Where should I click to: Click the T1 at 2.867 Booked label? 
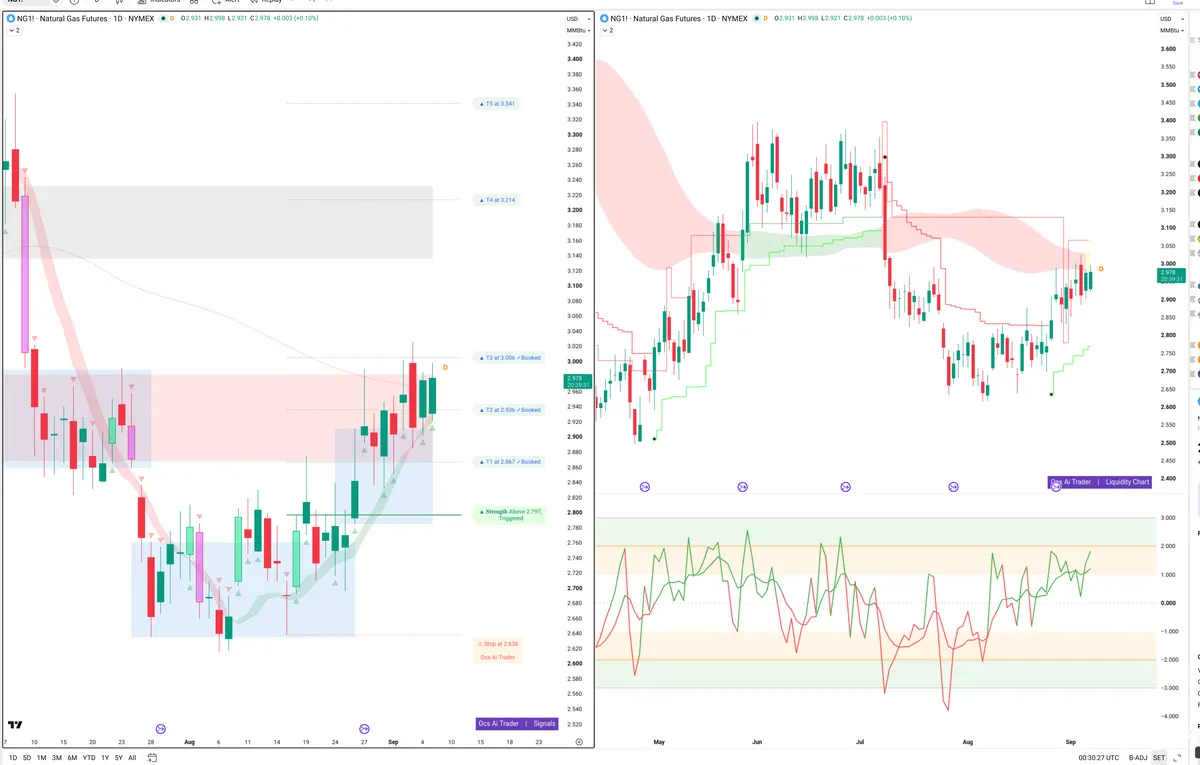[x=509, y=462]
